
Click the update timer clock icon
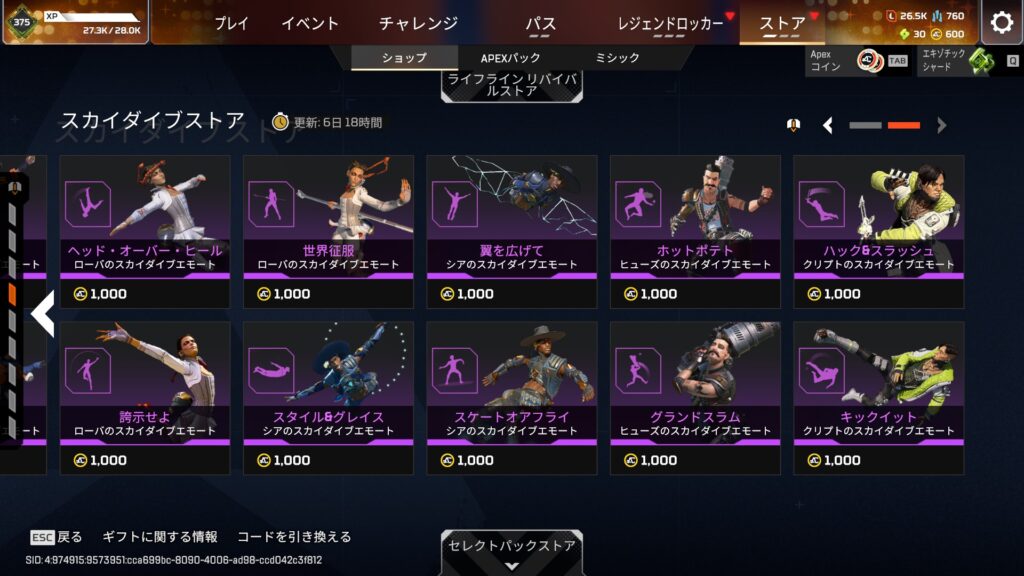[x=280, y=121]
